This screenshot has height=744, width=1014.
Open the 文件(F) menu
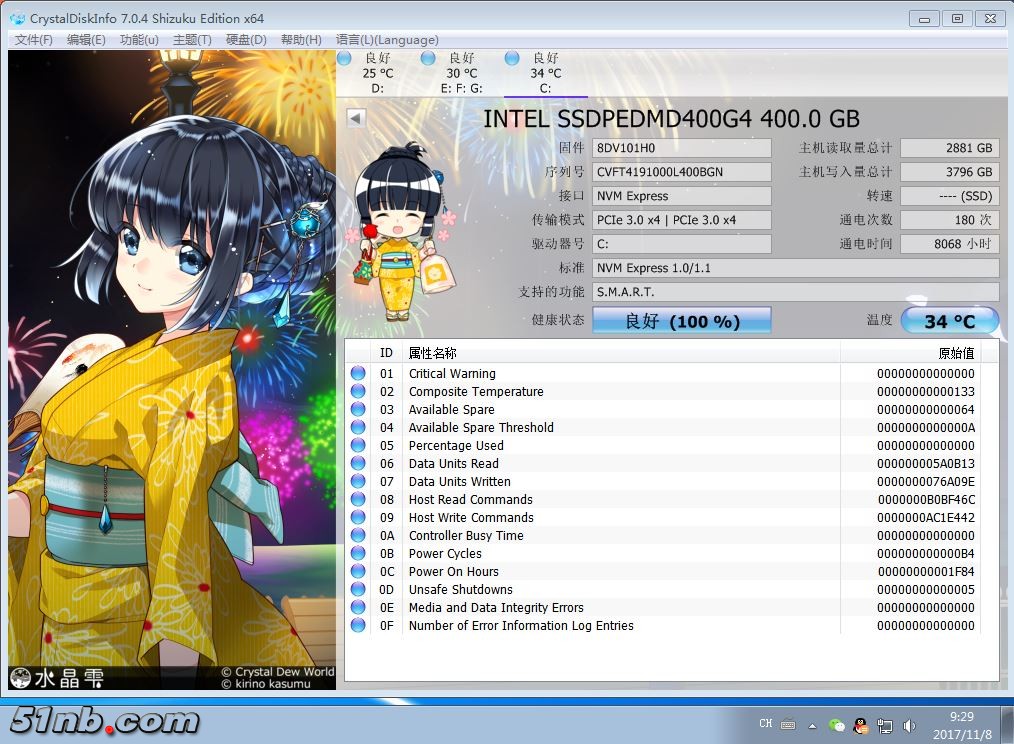click(34, 40)
